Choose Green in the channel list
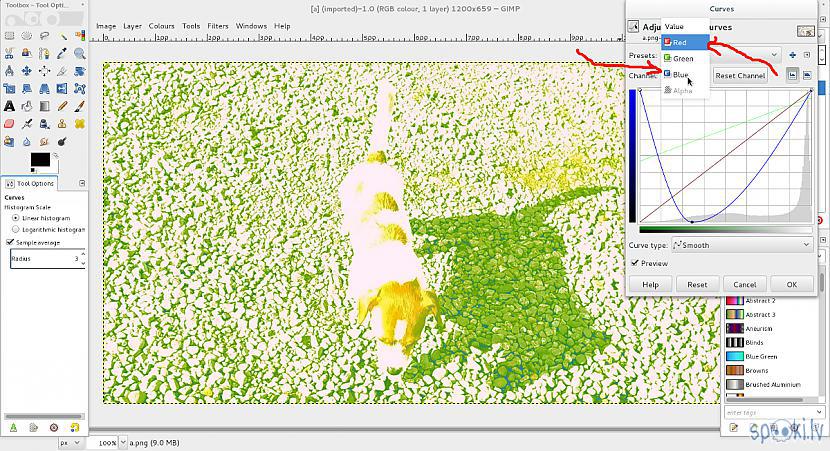Viewport: 830px width, 451px height. [x=685, y=58]
